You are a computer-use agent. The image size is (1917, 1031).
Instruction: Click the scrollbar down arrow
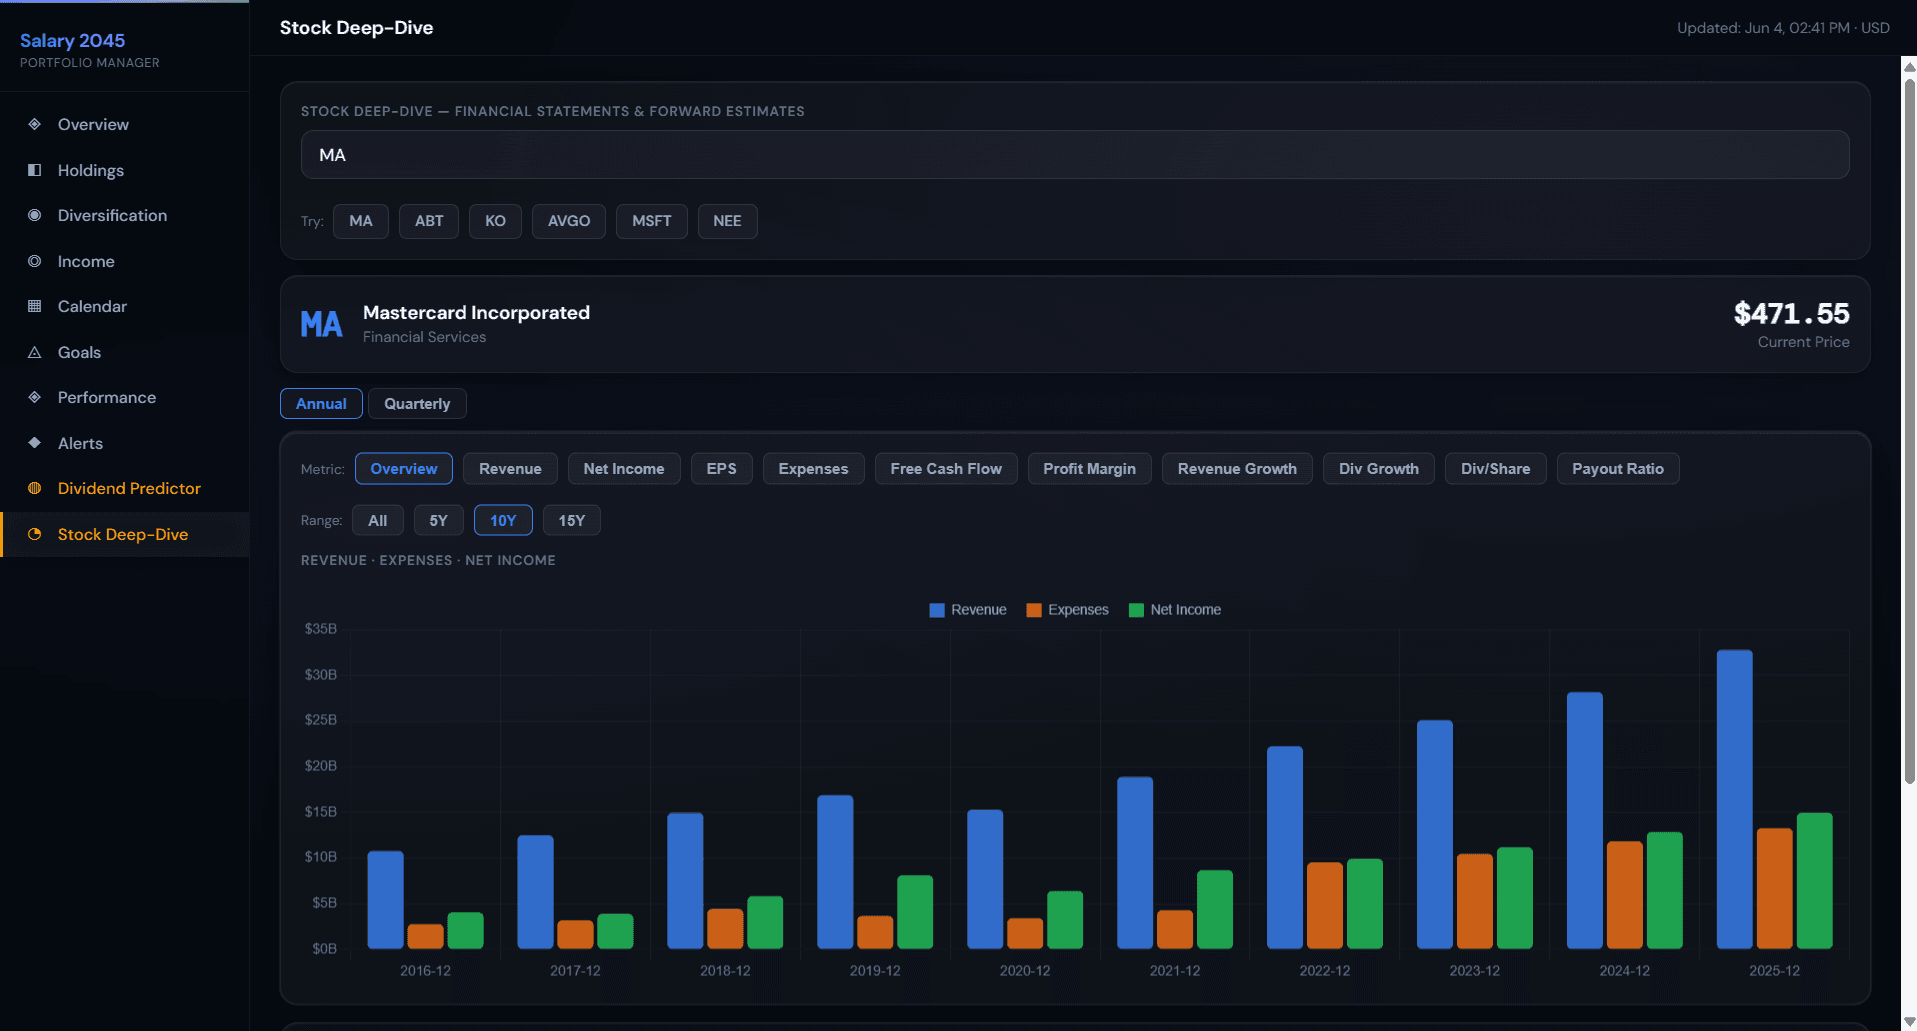[x=1909, y=1021]
